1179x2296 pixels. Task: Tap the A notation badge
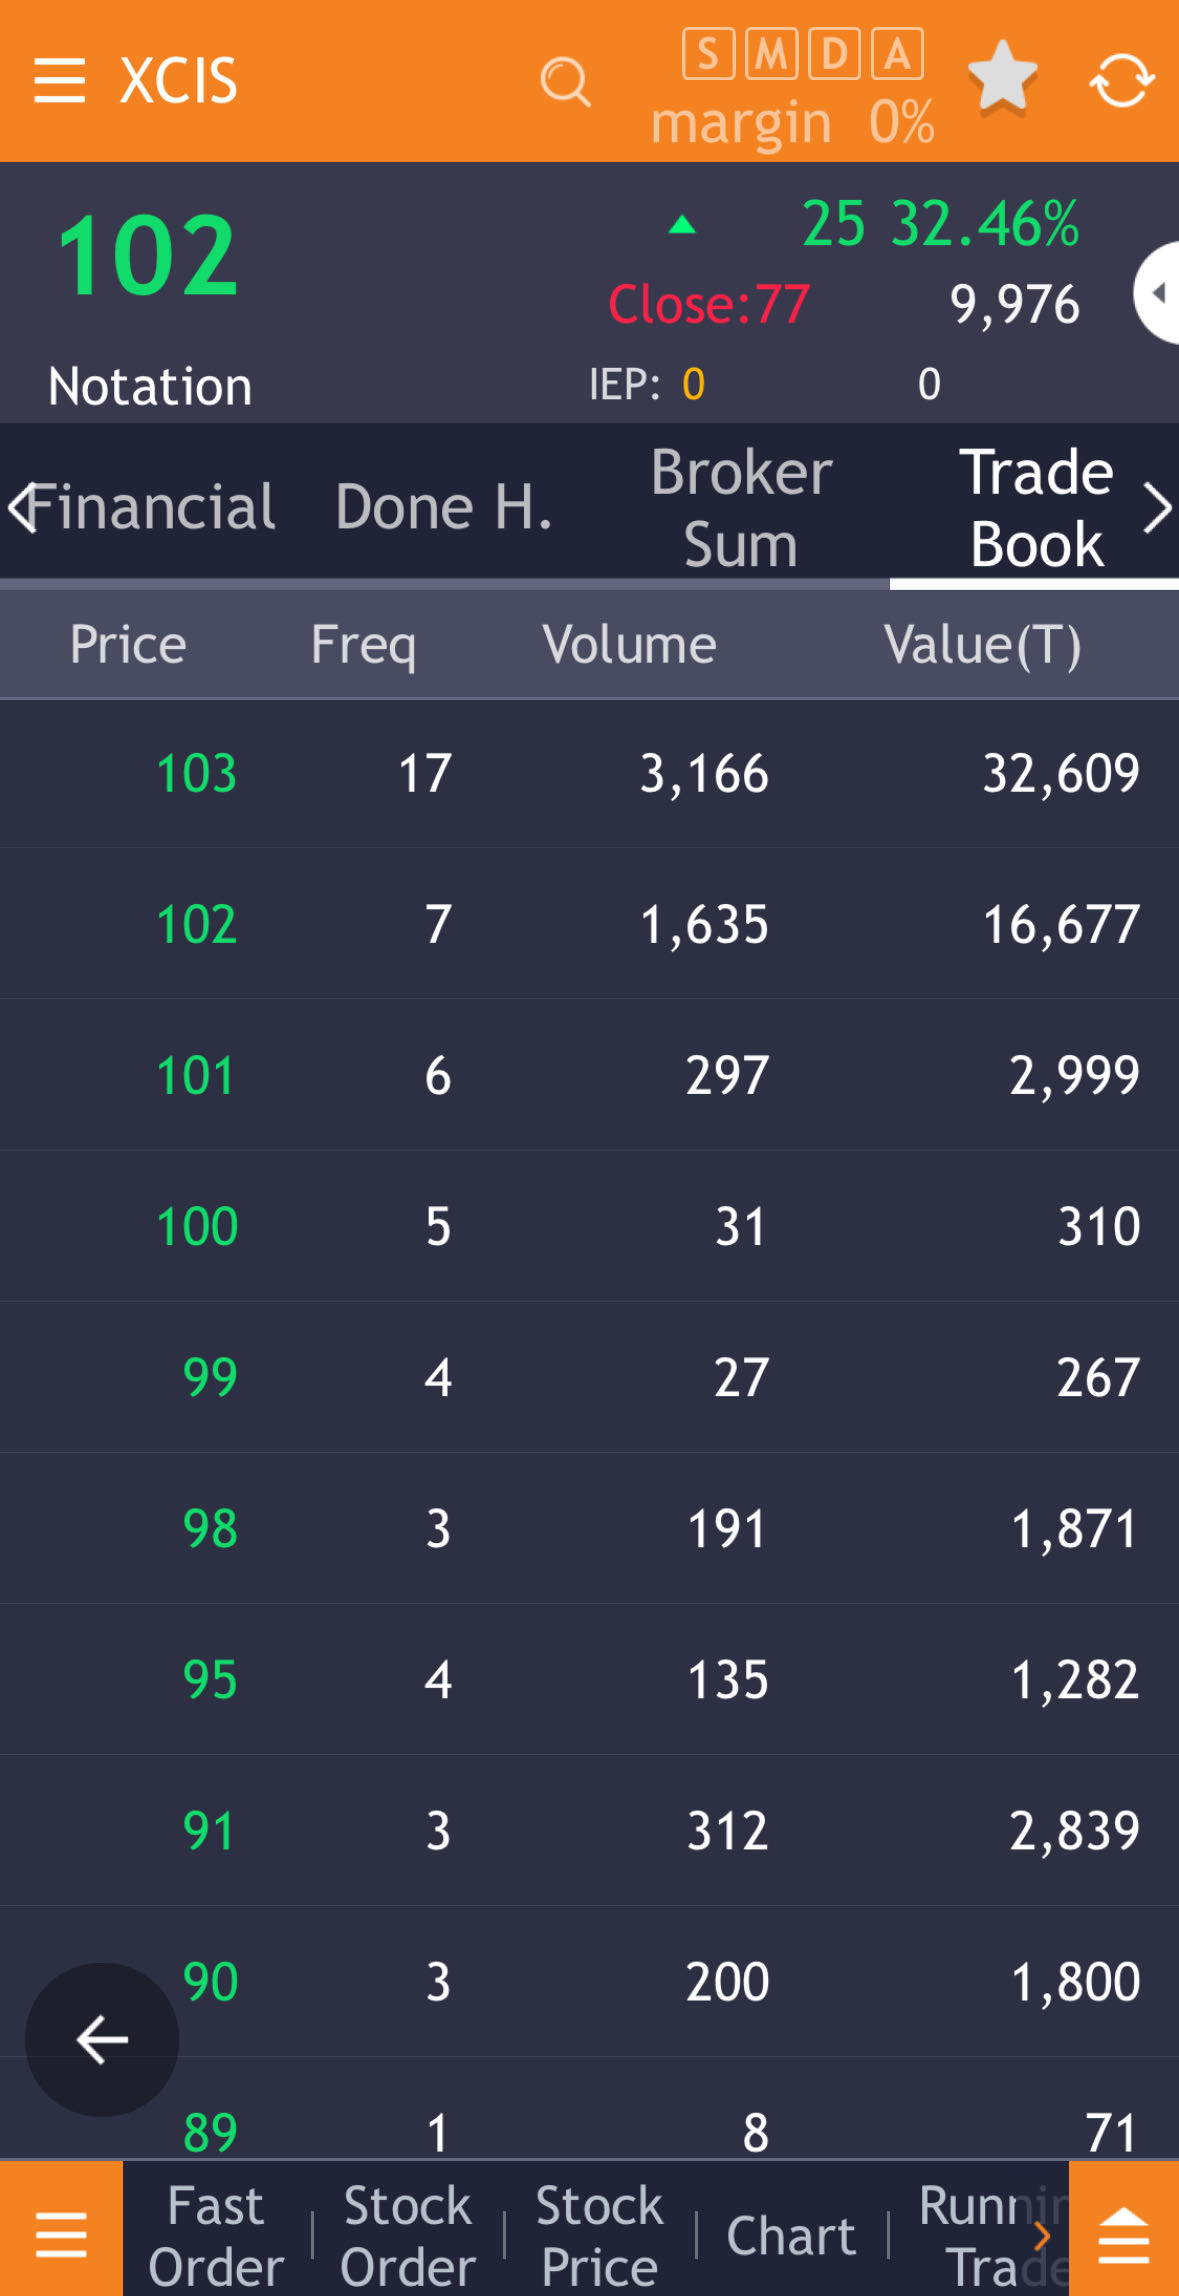click(x=897, y=54)
